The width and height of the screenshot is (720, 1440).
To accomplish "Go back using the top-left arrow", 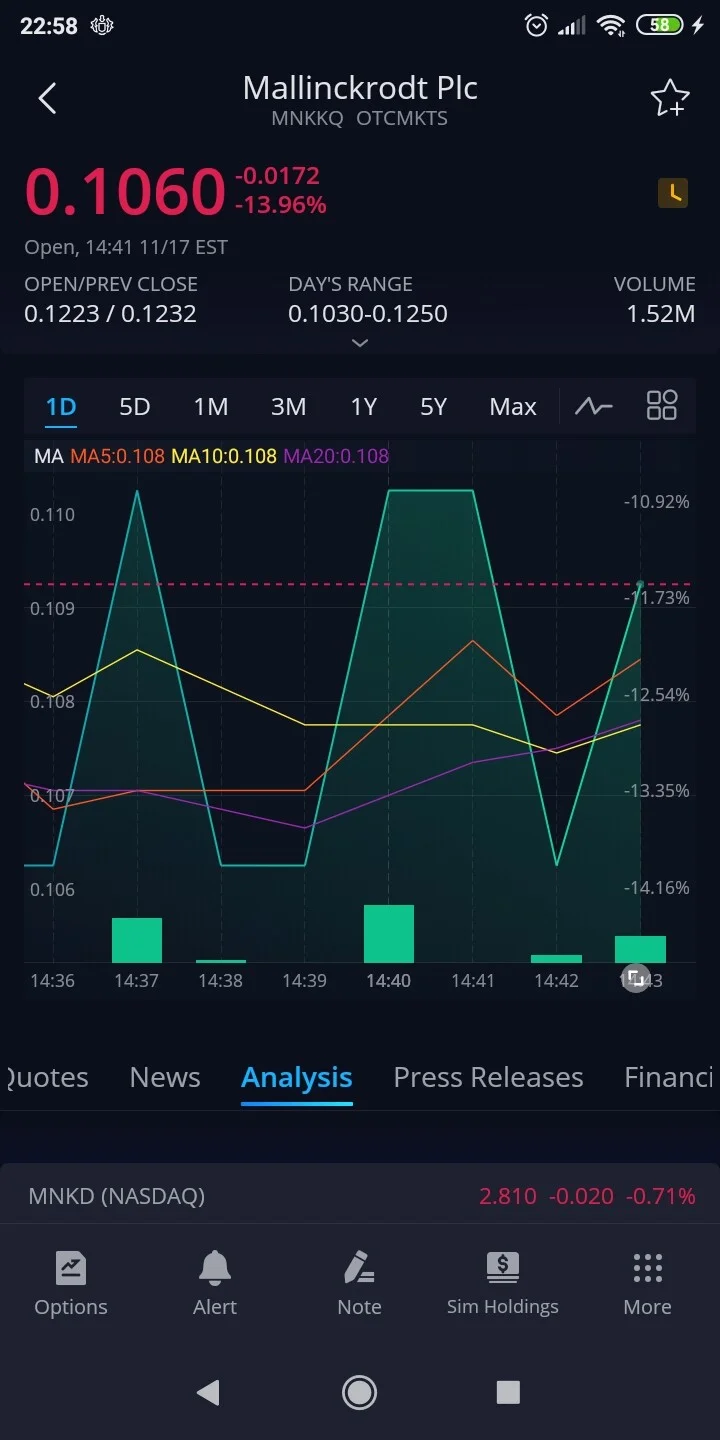I will click(x=47, y=98).
